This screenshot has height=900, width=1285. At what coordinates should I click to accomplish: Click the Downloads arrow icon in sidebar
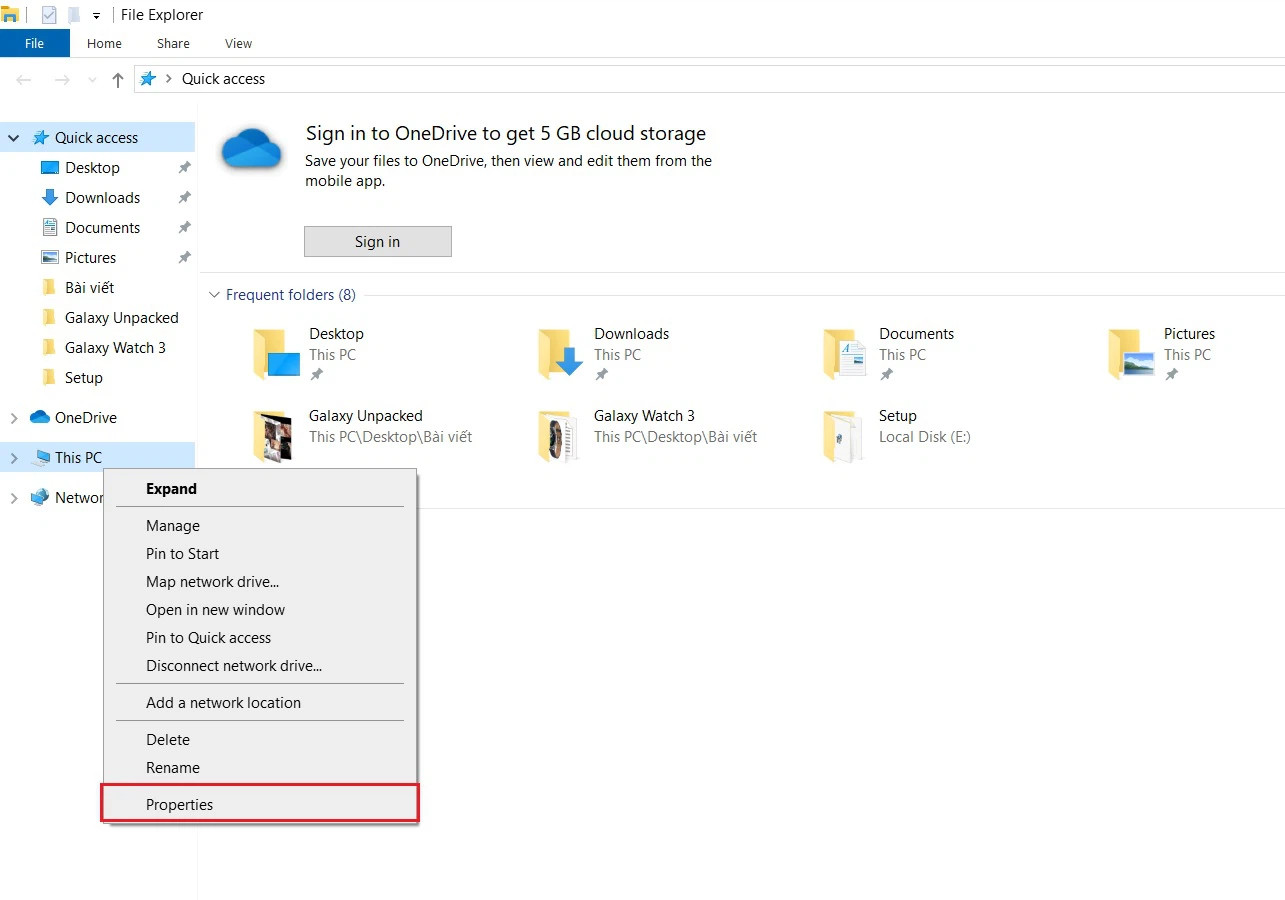click(50, 198)
